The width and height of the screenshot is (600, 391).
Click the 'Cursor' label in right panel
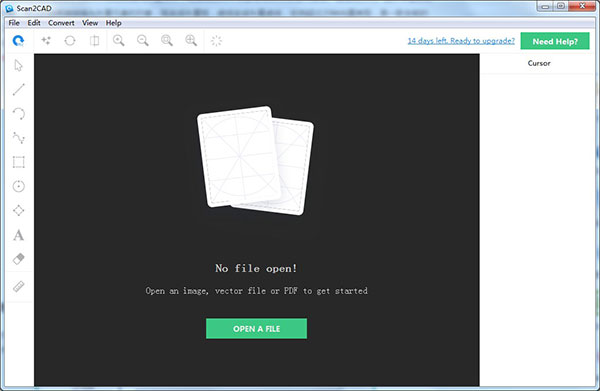pyautogui.click(x=539, y=63)
